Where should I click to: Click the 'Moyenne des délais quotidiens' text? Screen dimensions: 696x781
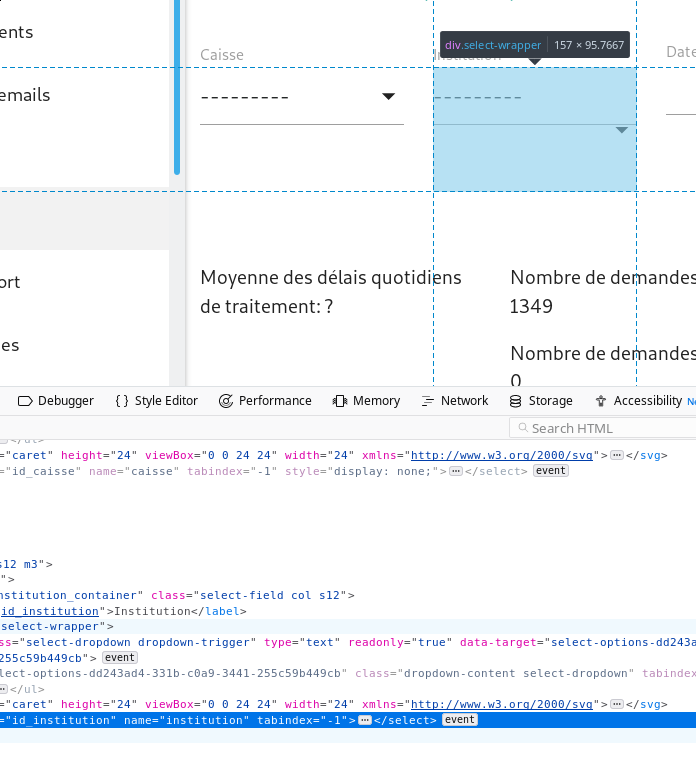(x=331, y=278)
